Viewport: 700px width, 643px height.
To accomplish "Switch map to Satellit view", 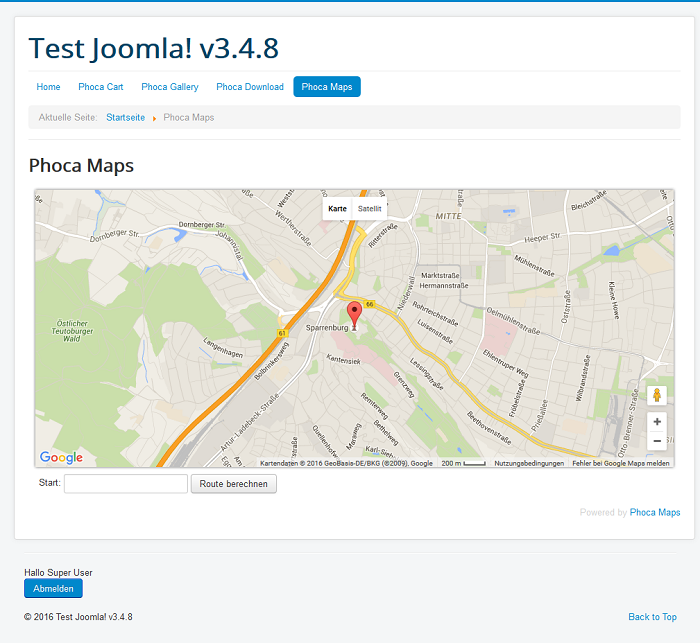I will tap(369, 209).
